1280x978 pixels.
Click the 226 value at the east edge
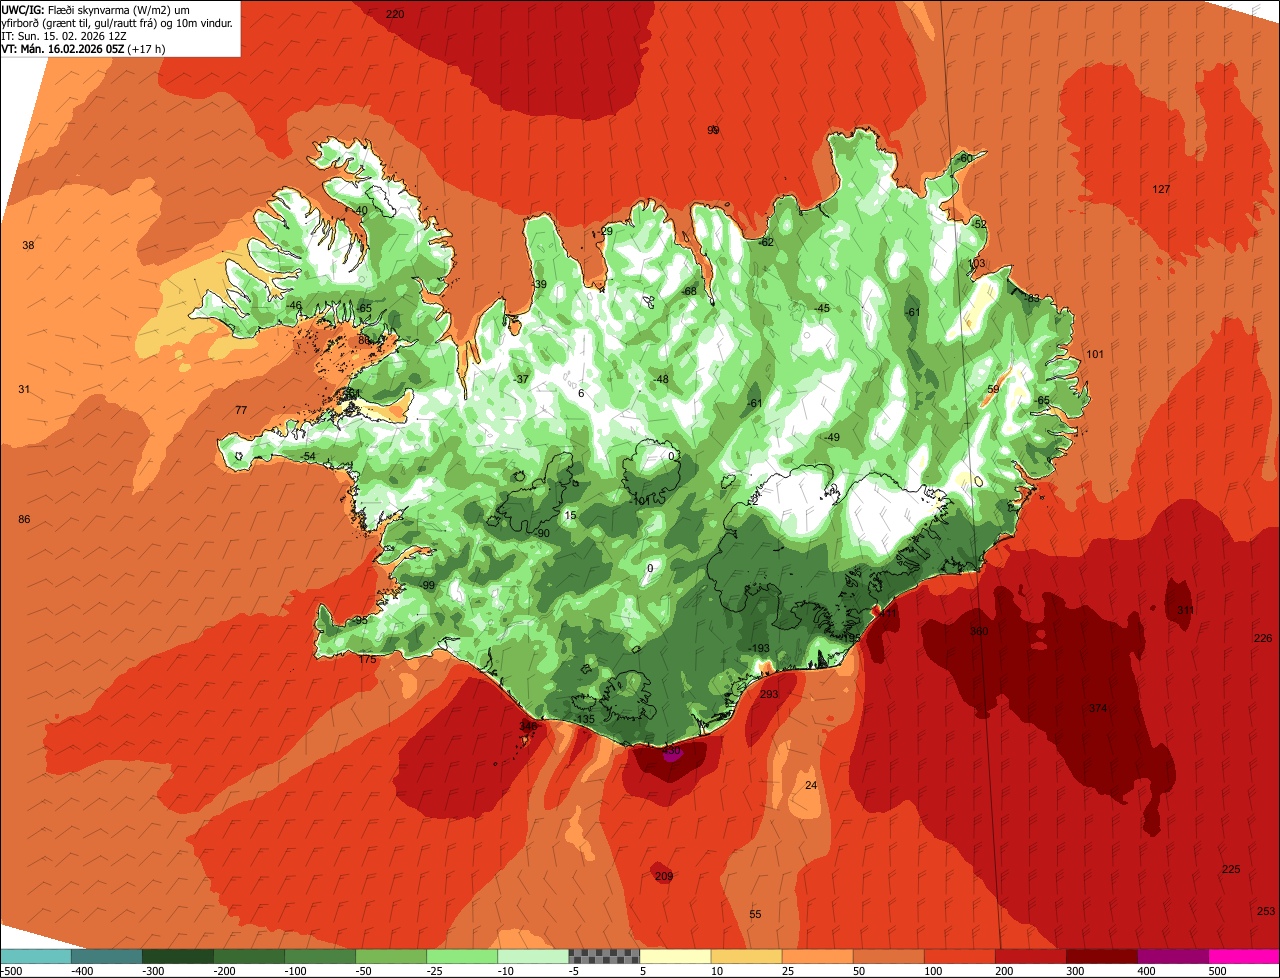tap(1263, 639)
